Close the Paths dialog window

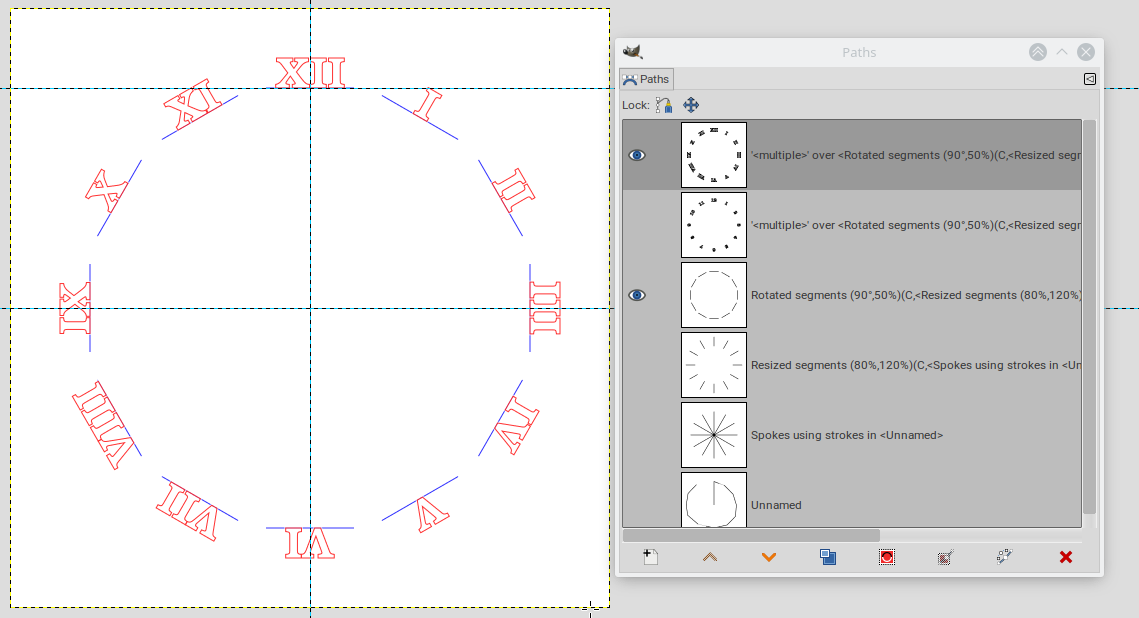pos(1086,52)
